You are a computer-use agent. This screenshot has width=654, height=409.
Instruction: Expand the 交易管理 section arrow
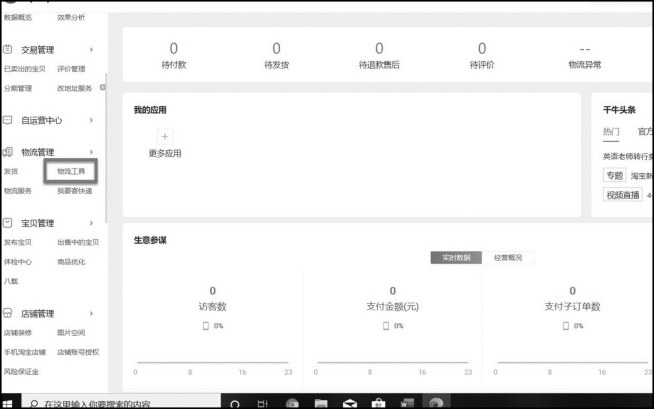point(91,50)
